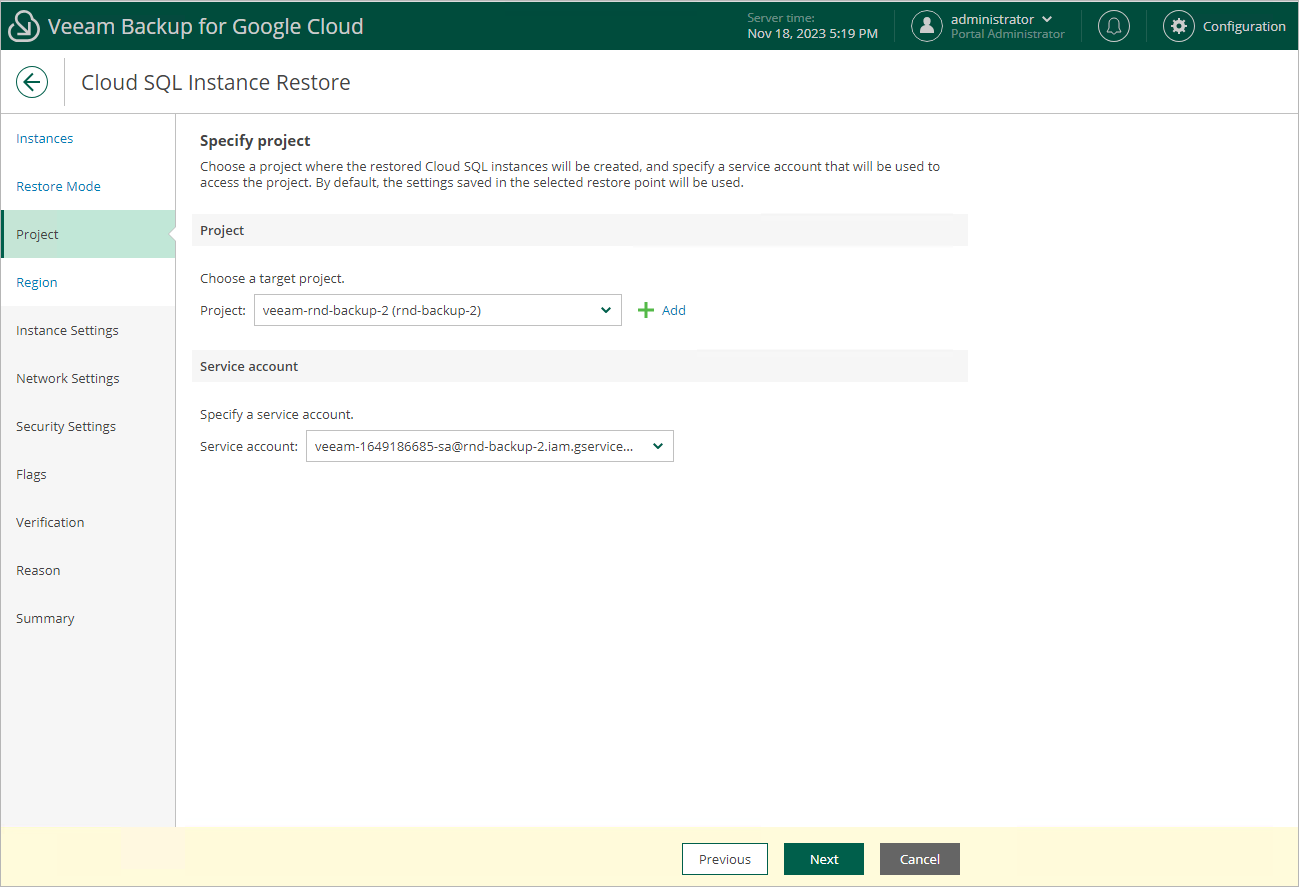Click the back arrow icon
The width and height of the screenshot is (1299, 887).
(x=32, y=82)
